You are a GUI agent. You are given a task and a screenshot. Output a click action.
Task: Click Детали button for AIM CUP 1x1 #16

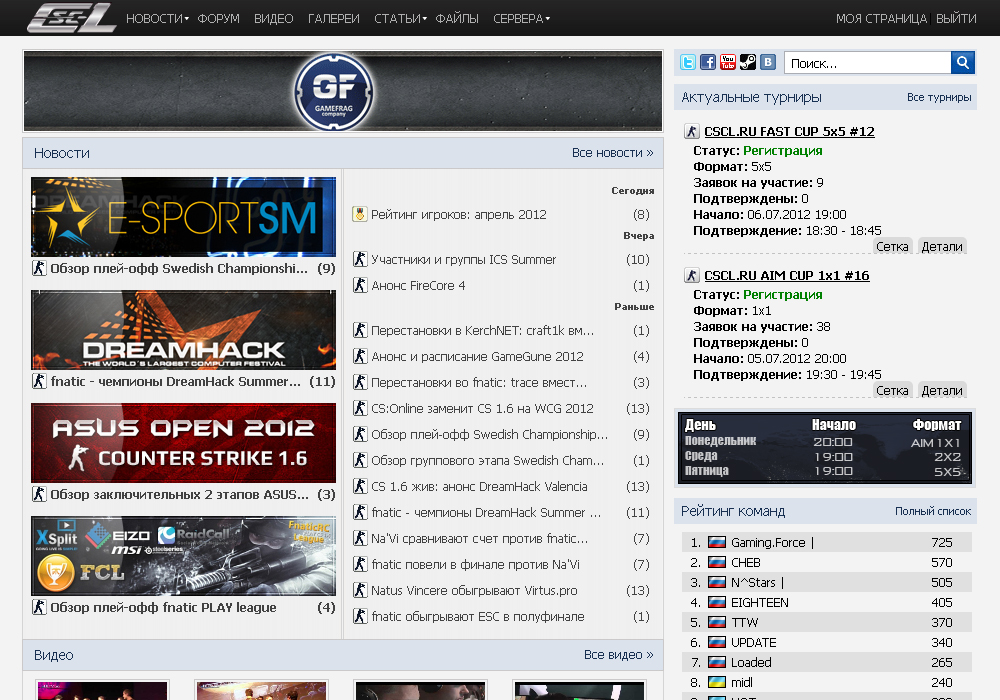pyautogui.click(x=942, y=391)
